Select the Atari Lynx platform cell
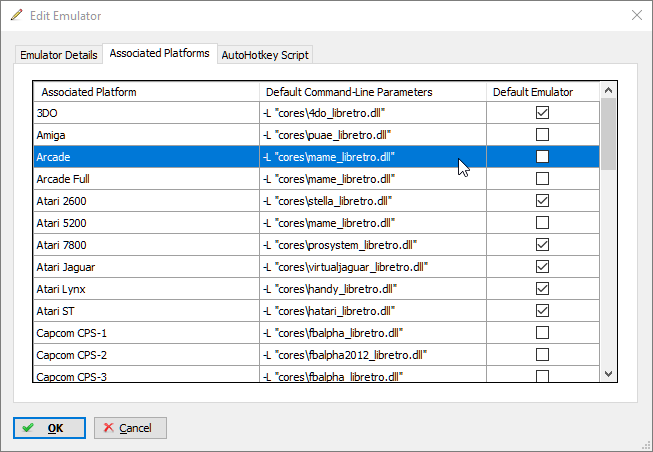Viewport: 653px width, 452px height. (x=147, y=289)
